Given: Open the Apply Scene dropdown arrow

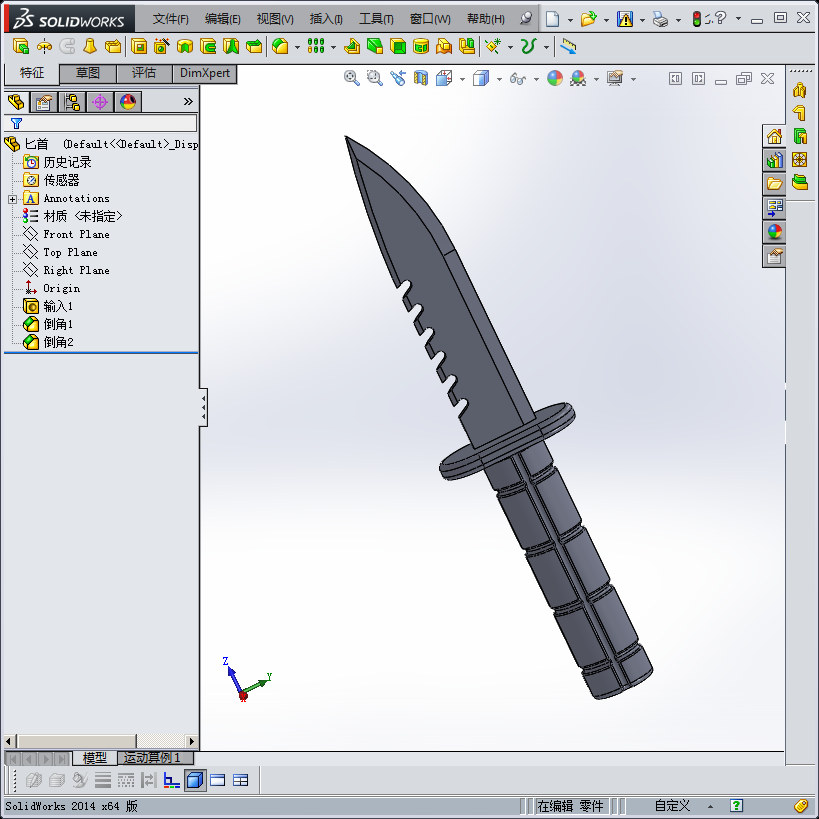Looking at the screenshot, I should [x=596, y=79].
